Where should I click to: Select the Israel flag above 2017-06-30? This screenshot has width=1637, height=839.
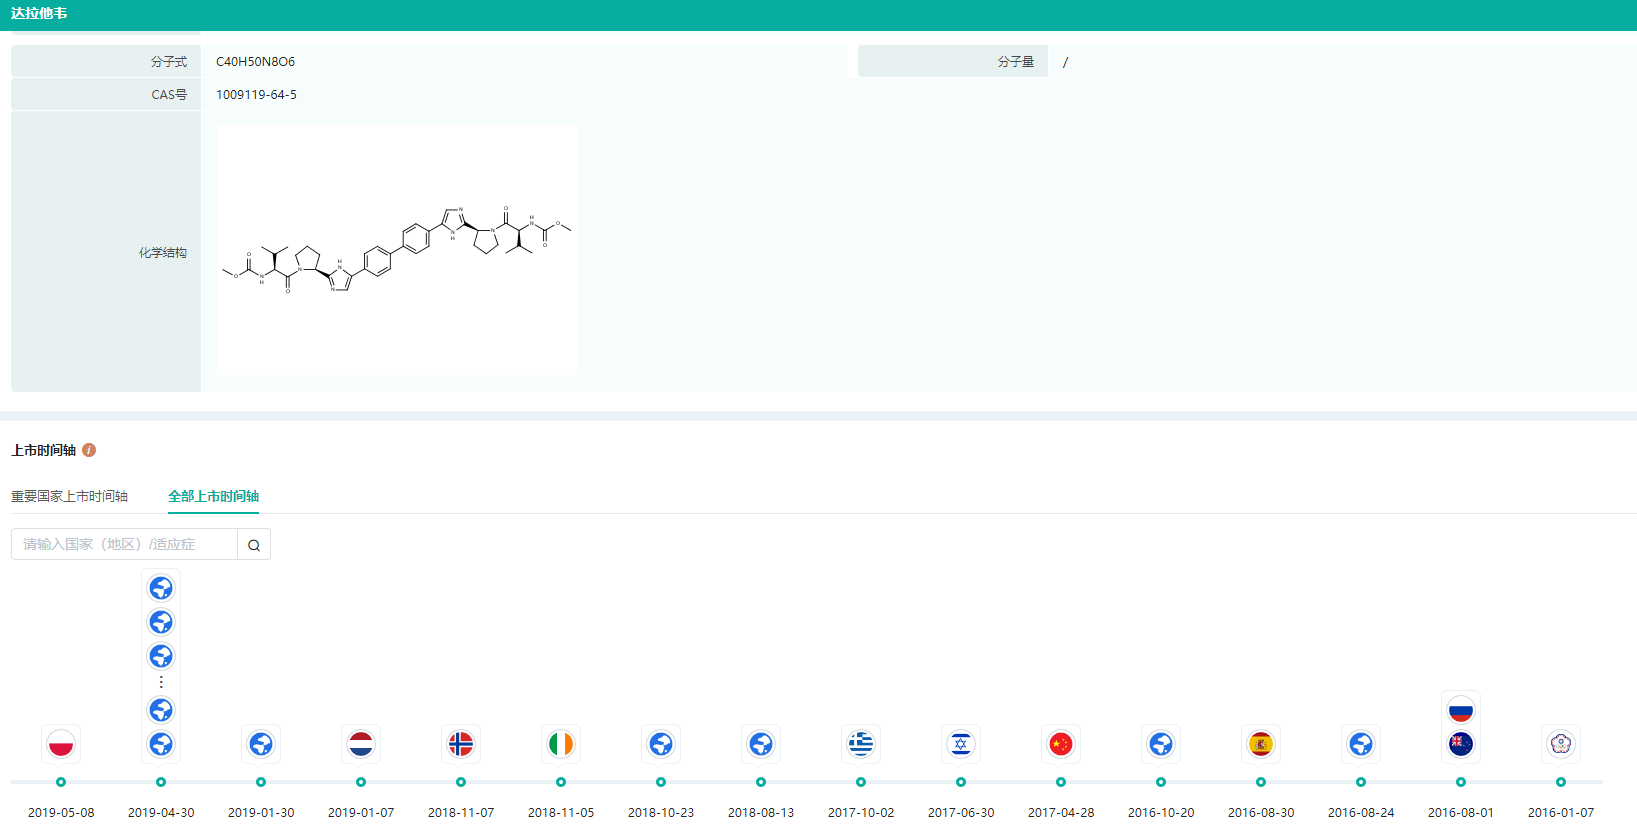(961, 744)
